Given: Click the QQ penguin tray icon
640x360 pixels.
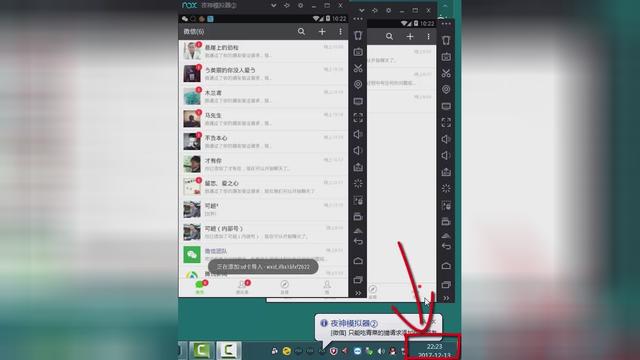Looking at the screenshot, I should [392, 351].
